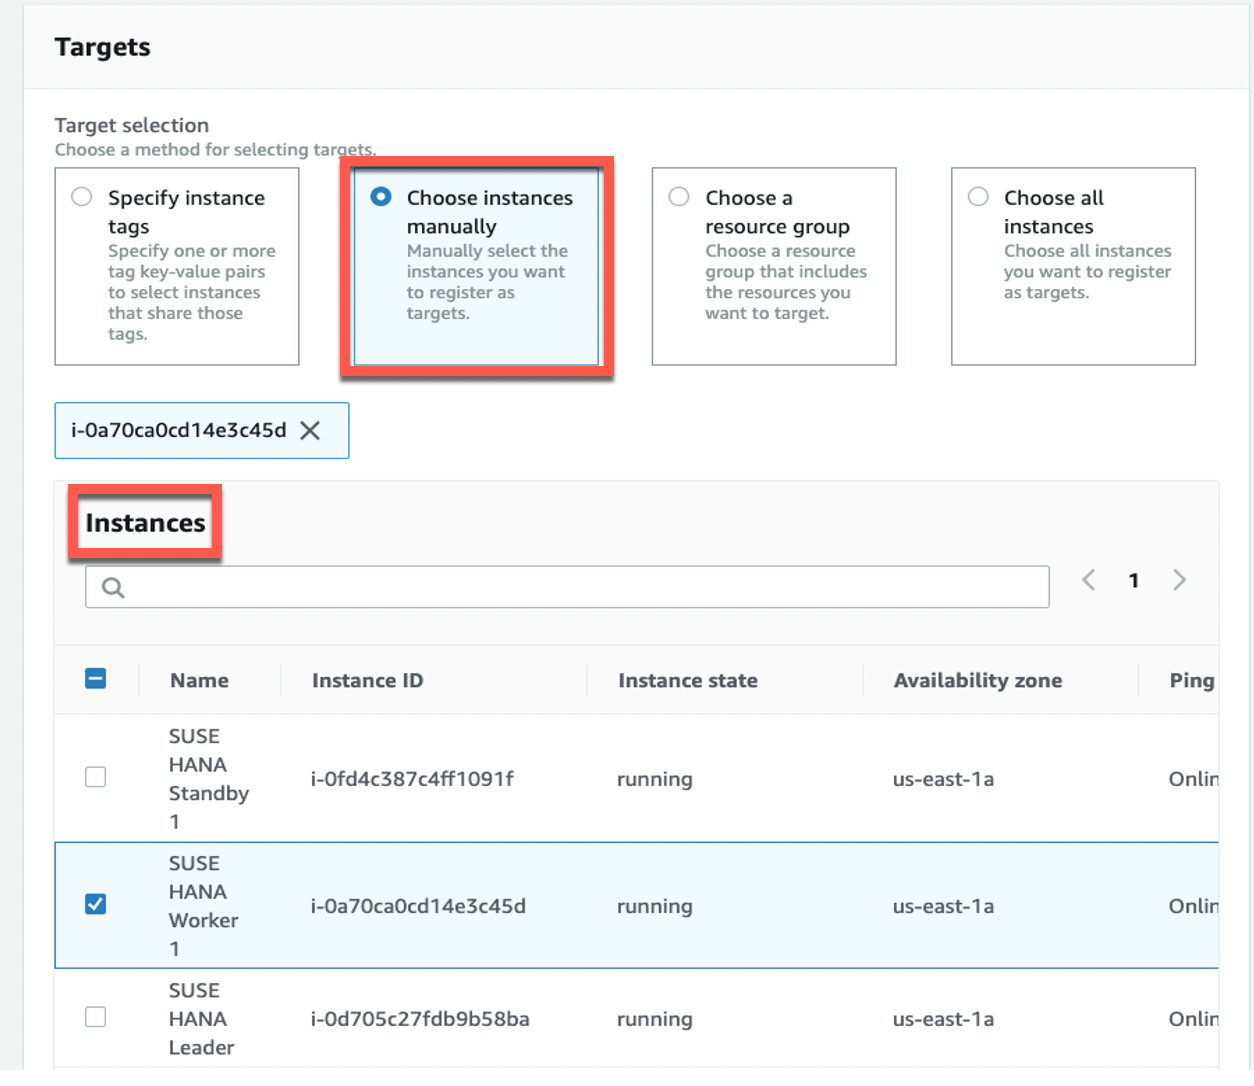The width and height of the screenshot is (1254, 1086).
Task: Toggle the select-all checkbox in table header
Action: pyautogui.click(x=96, y=679)
